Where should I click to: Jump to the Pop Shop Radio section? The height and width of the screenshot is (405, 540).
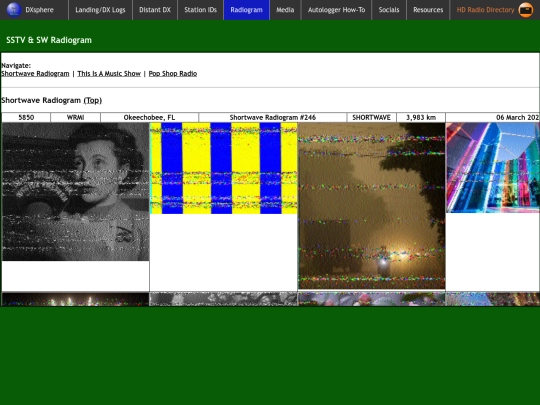point(173,73)
